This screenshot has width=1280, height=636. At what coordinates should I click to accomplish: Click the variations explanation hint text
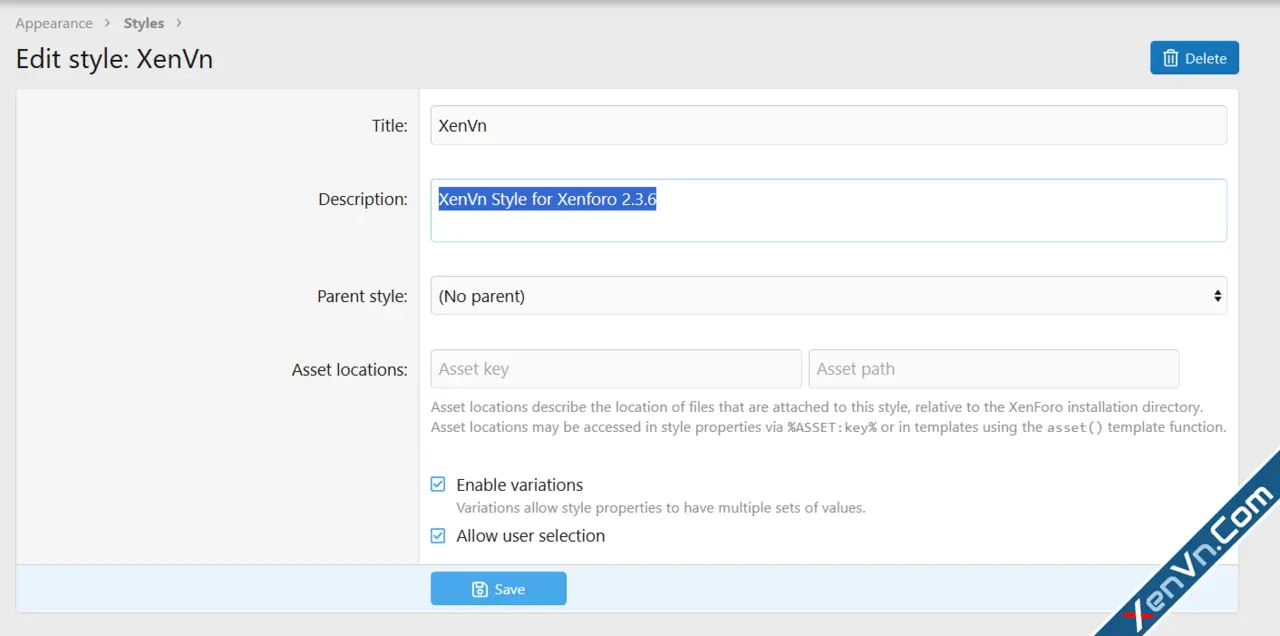pyautogui.click(x=660, y=508)
